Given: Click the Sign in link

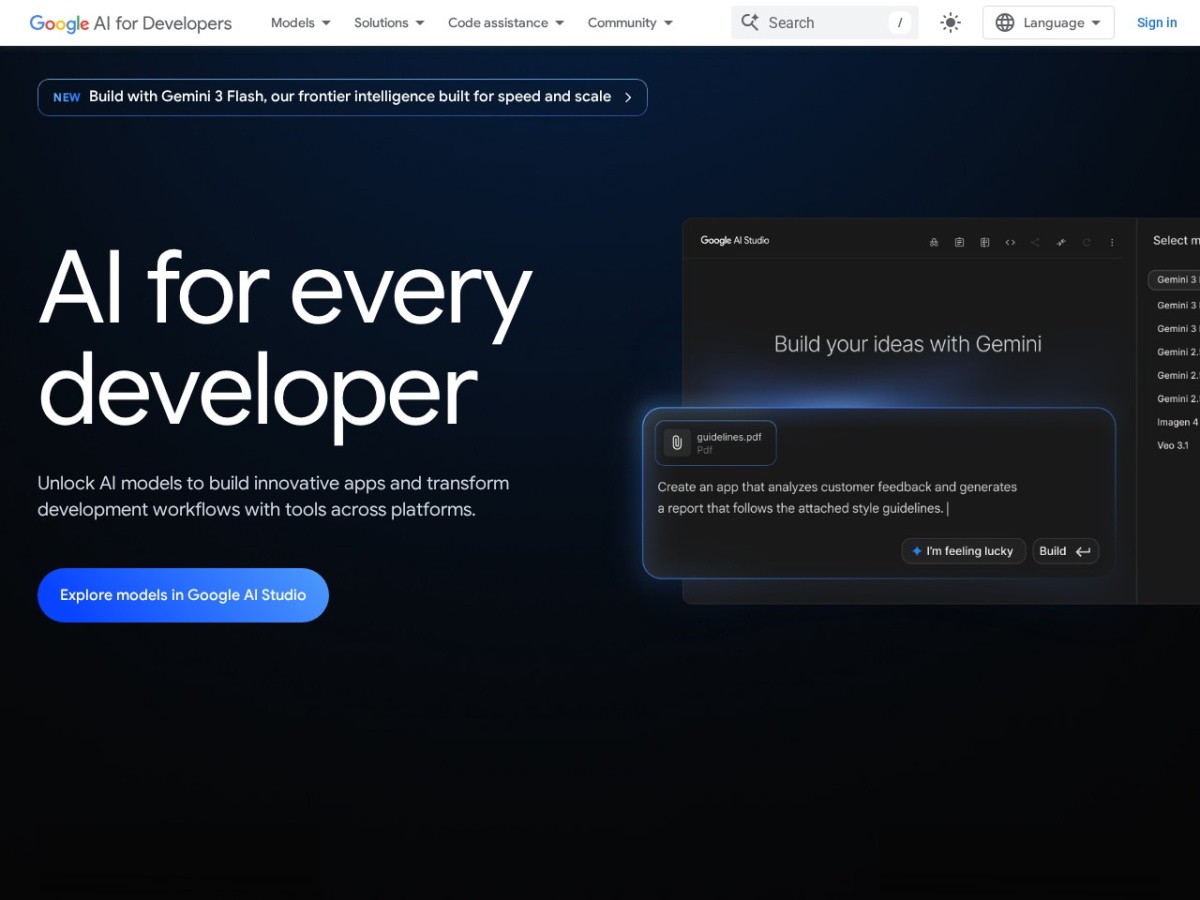Looking at the screenshot, I should 1156,22.
